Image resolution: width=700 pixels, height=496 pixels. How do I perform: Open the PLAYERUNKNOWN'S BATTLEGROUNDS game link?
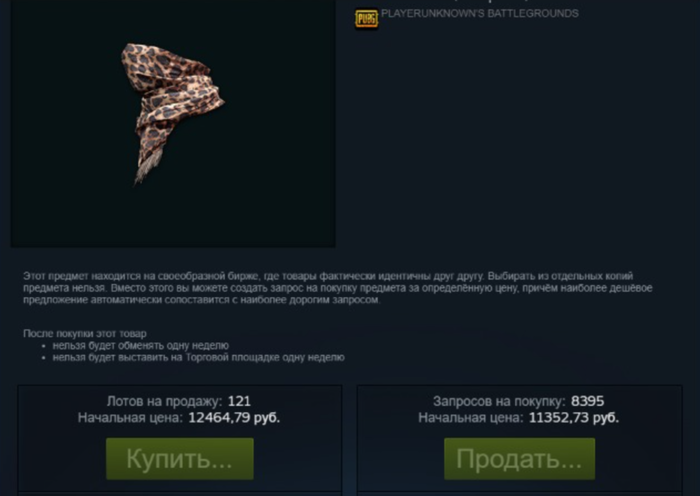[x=479, y=13]
